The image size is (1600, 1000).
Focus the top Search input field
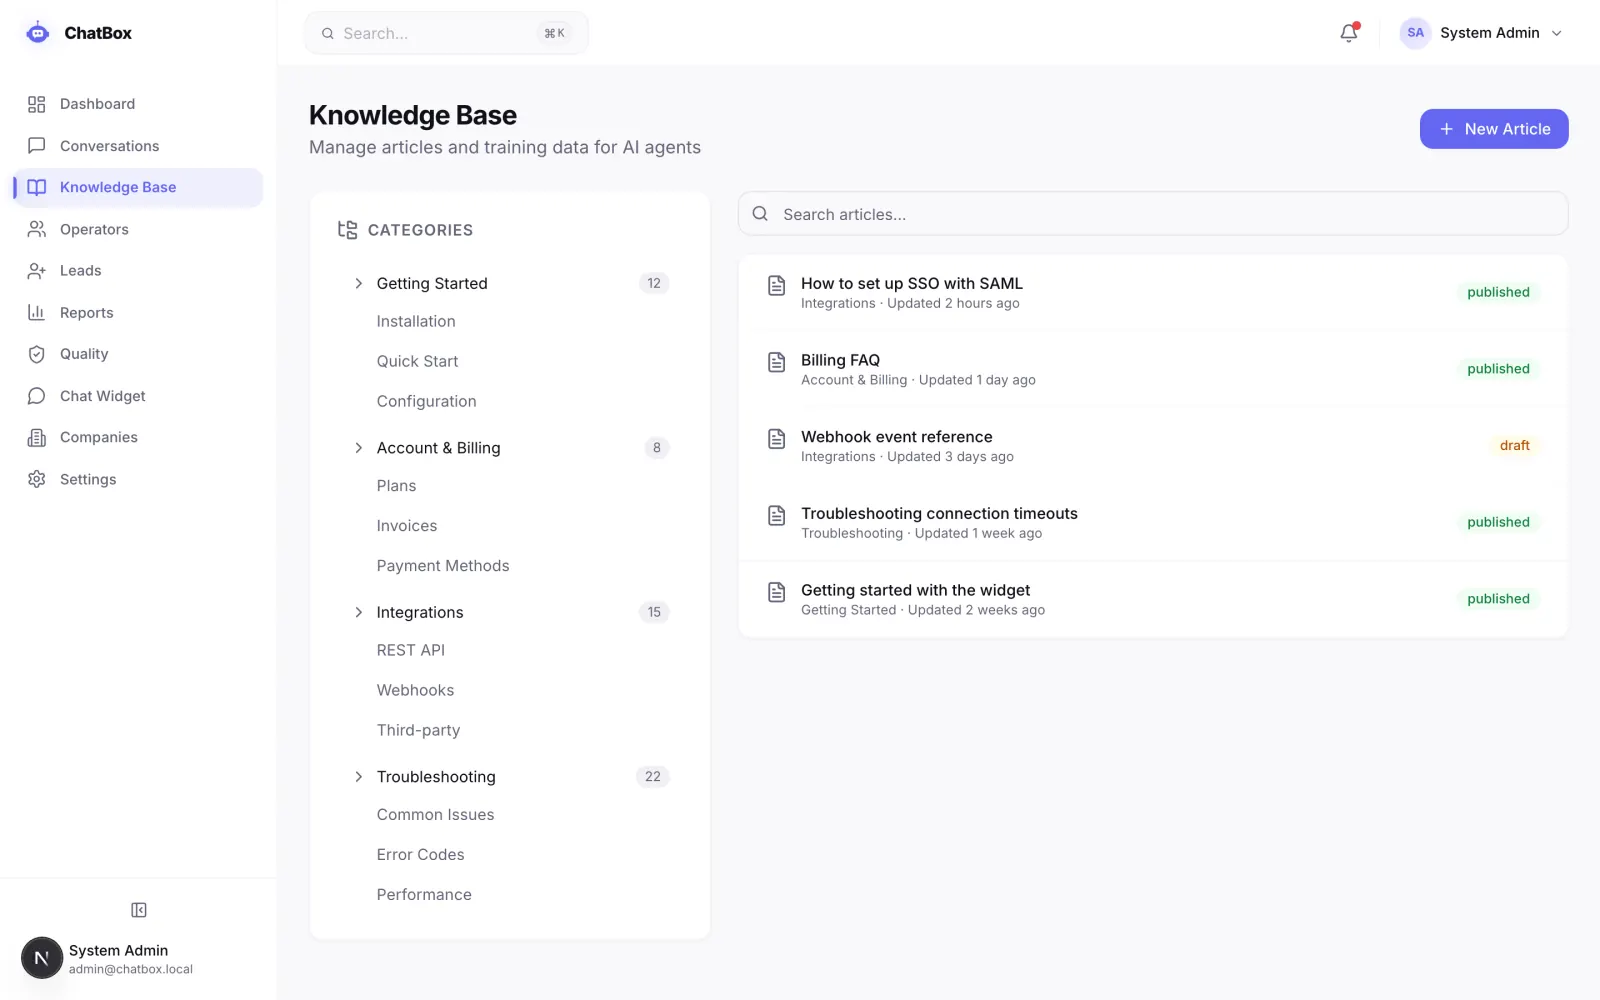point(446,33)
